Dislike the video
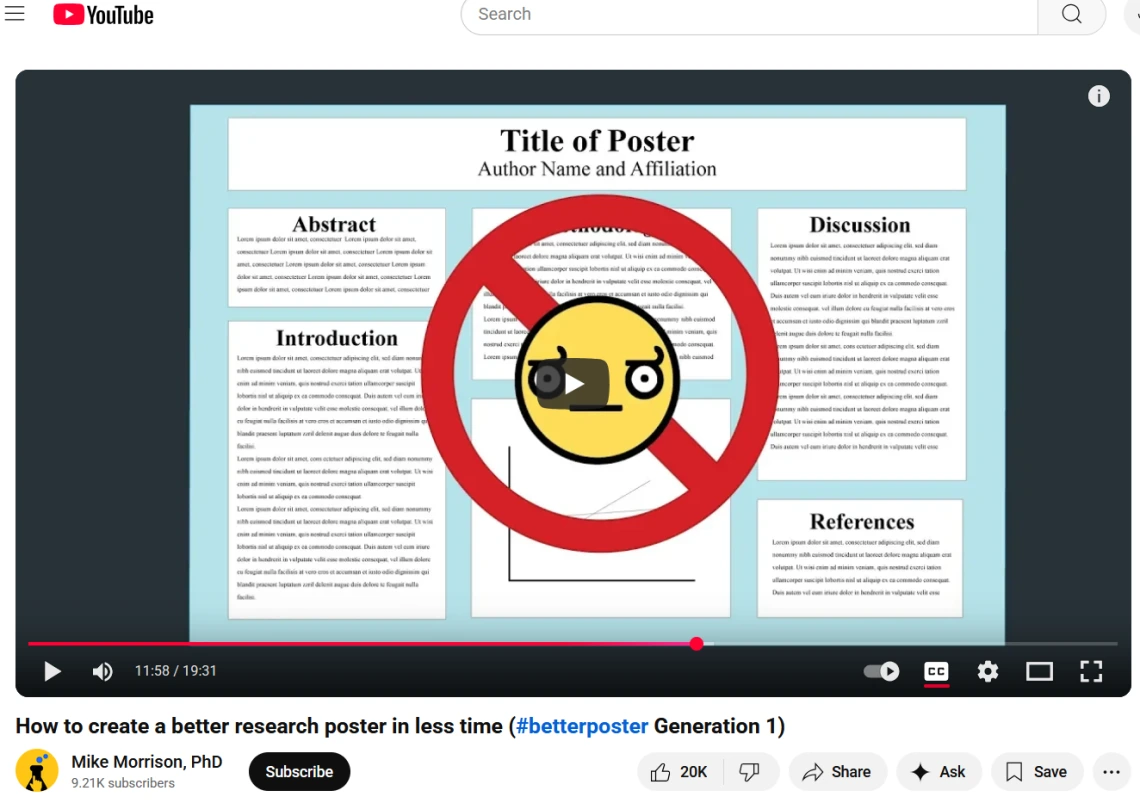Screen dimensions: 1140x803 (749, 772)
